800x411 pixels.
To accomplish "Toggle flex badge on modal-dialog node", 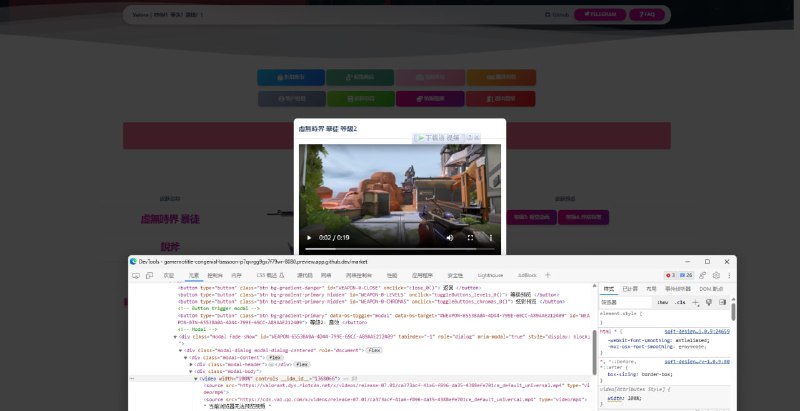I will [374, 350].
